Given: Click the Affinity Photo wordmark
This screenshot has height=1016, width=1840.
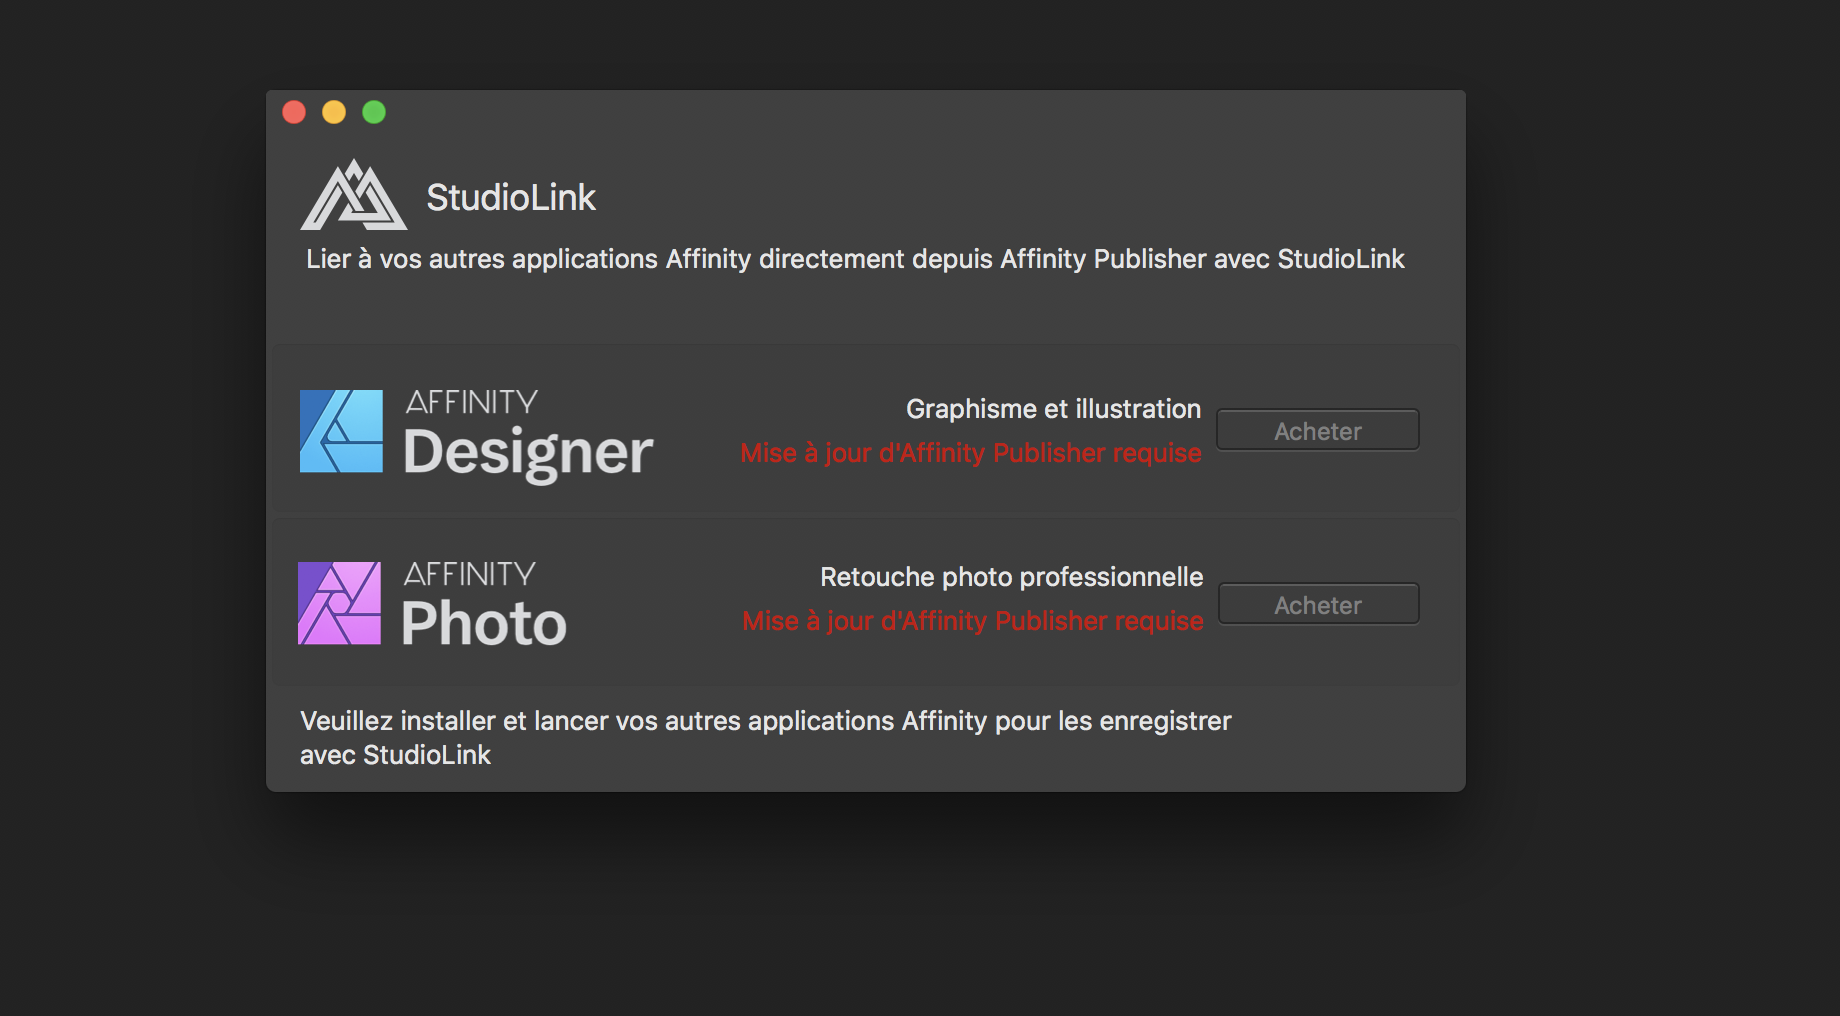Looking at the screenshot, I should (484, 606).
